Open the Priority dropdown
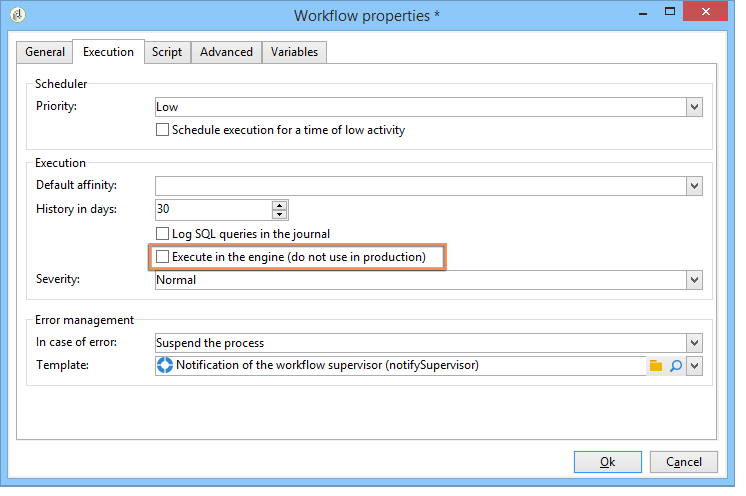Screen dimensions: 746x496 (x=694, y=106)
